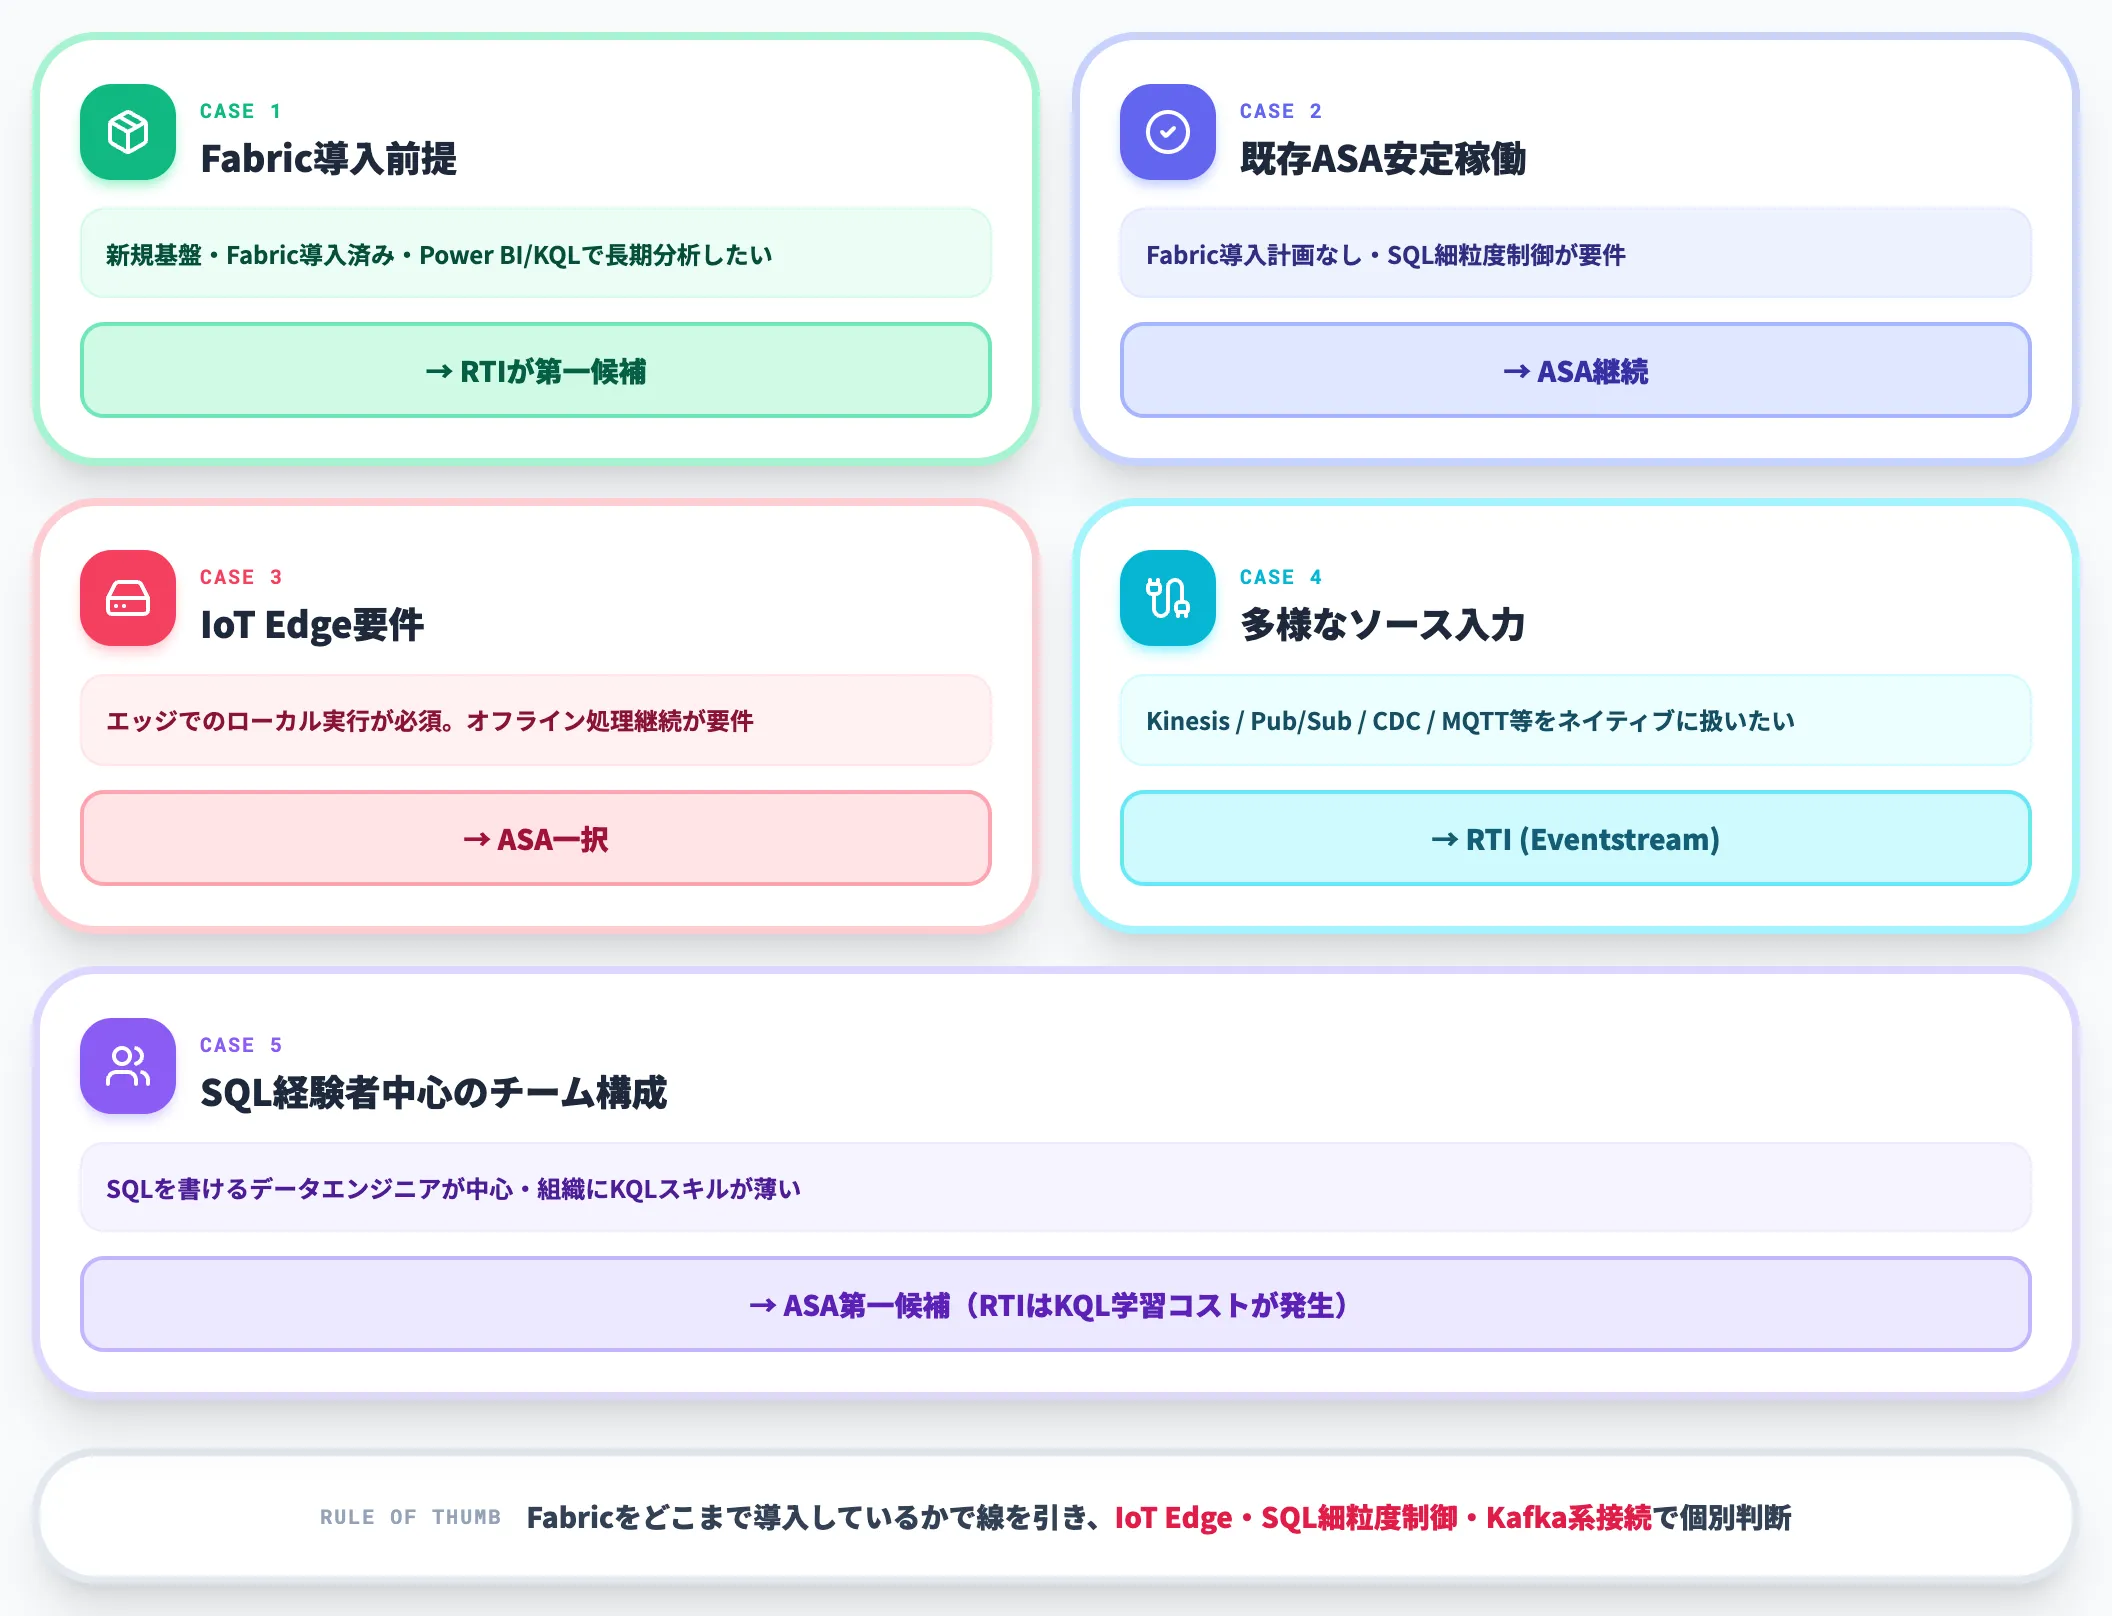Viewport: 2112px width, 1616px height.
Task: Click the green cube icon for Case 1
Action: pyautogui.click(x=128, y=132)
